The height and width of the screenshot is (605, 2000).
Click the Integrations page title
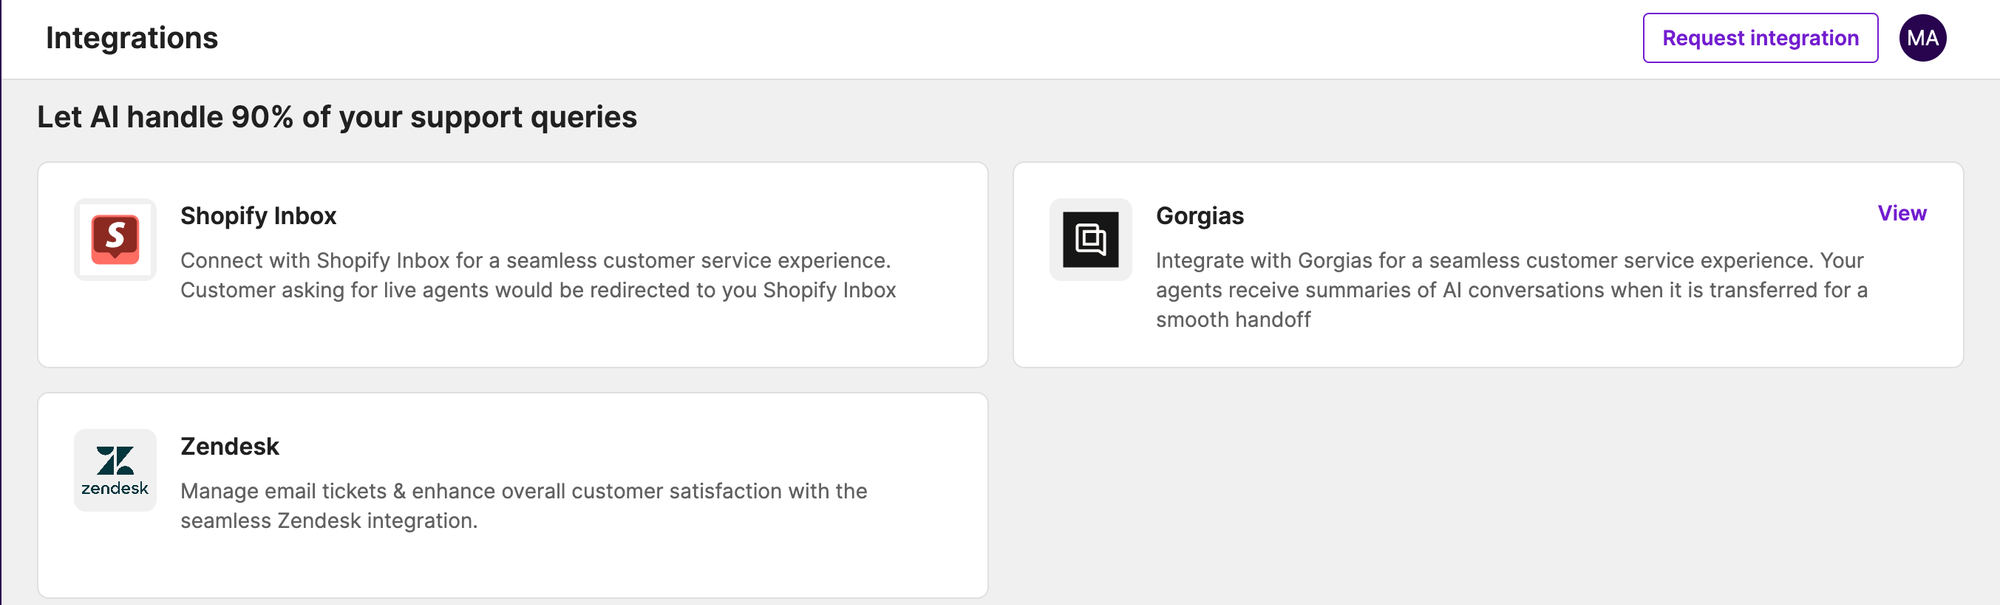[132, 39]
